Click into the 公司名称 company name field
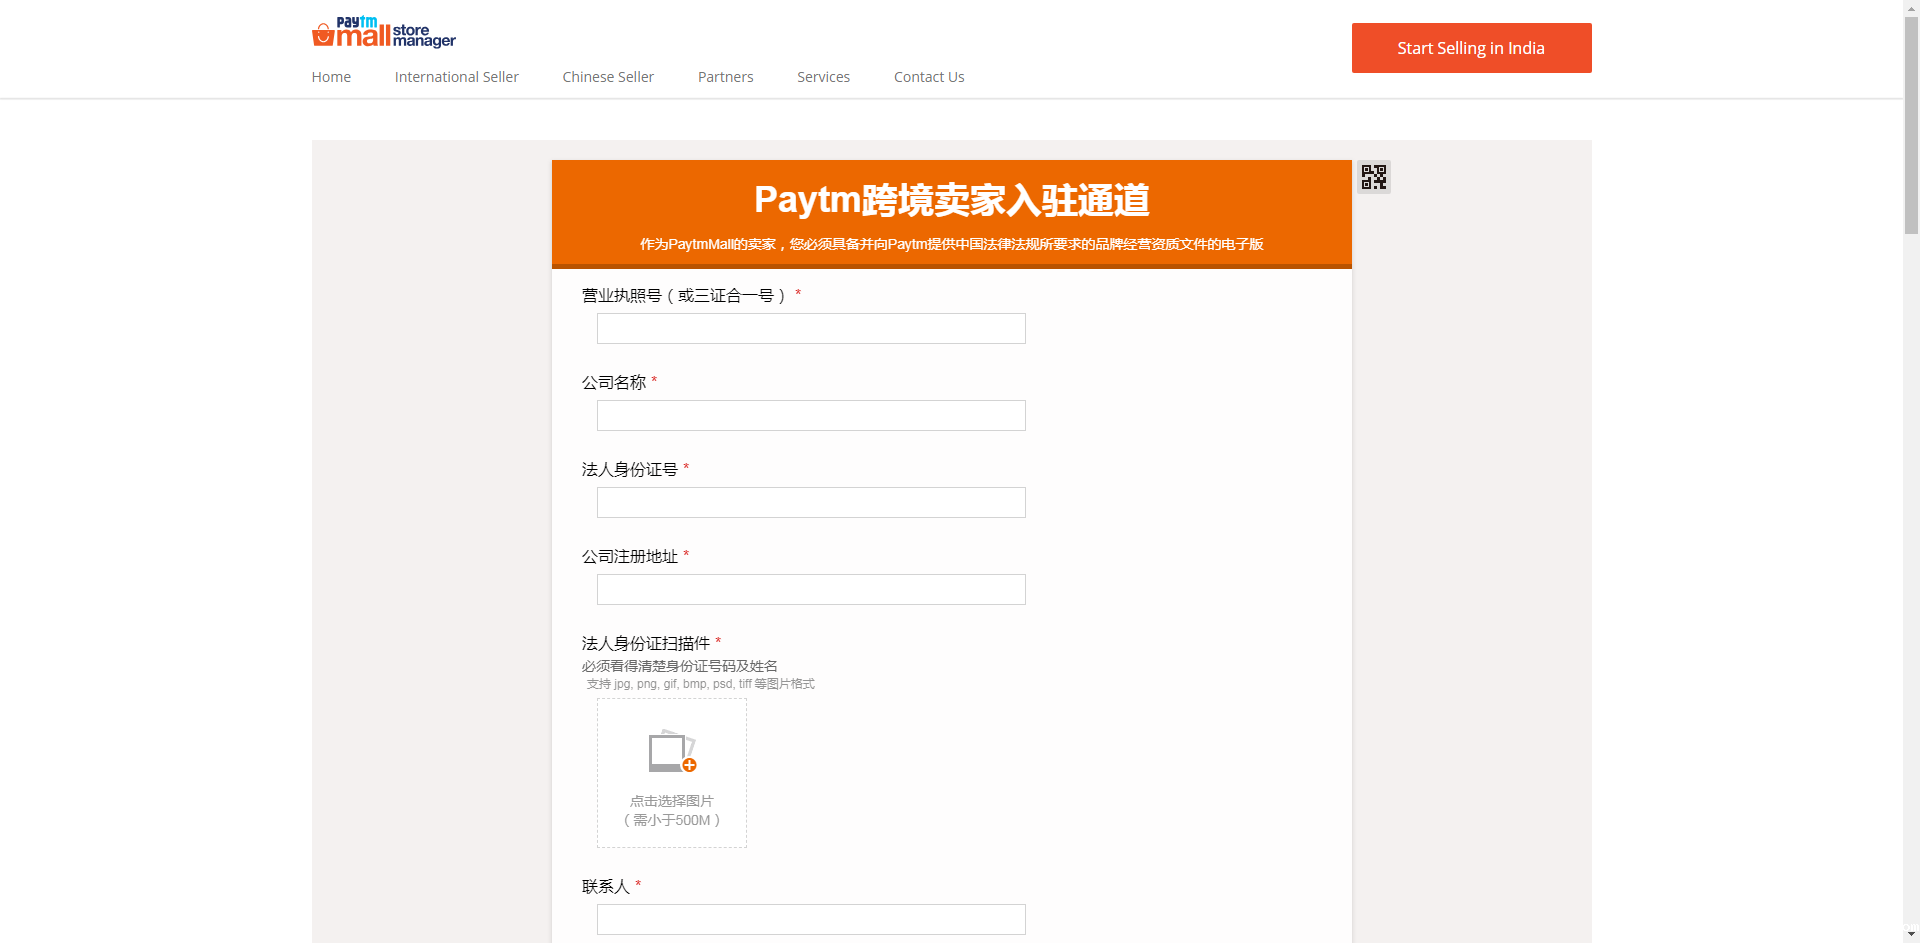The width and height of the screenshot is (1920, 943). pyautogui.click(x=811, y=416)
